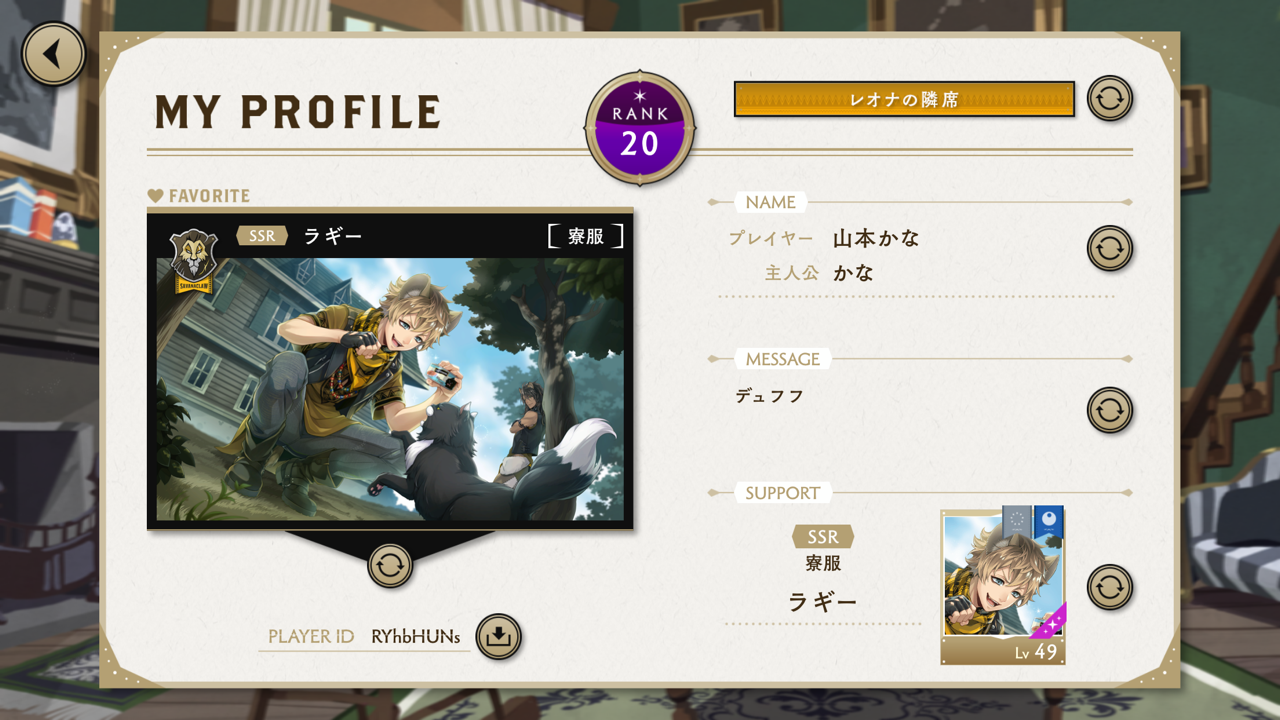Select the レオナの隣席 title banner
This screenshot has height=720, width=1280.
click(x=904, y=99)
